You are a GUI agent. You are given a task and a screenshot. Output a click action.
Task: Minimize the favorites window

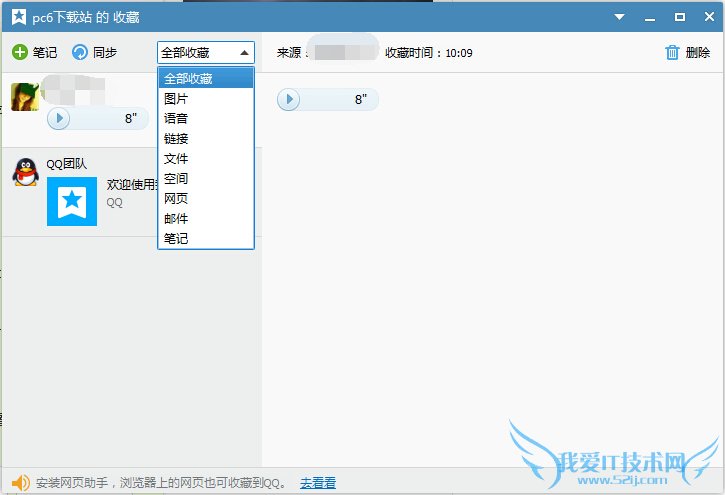(x=650, y=18)
